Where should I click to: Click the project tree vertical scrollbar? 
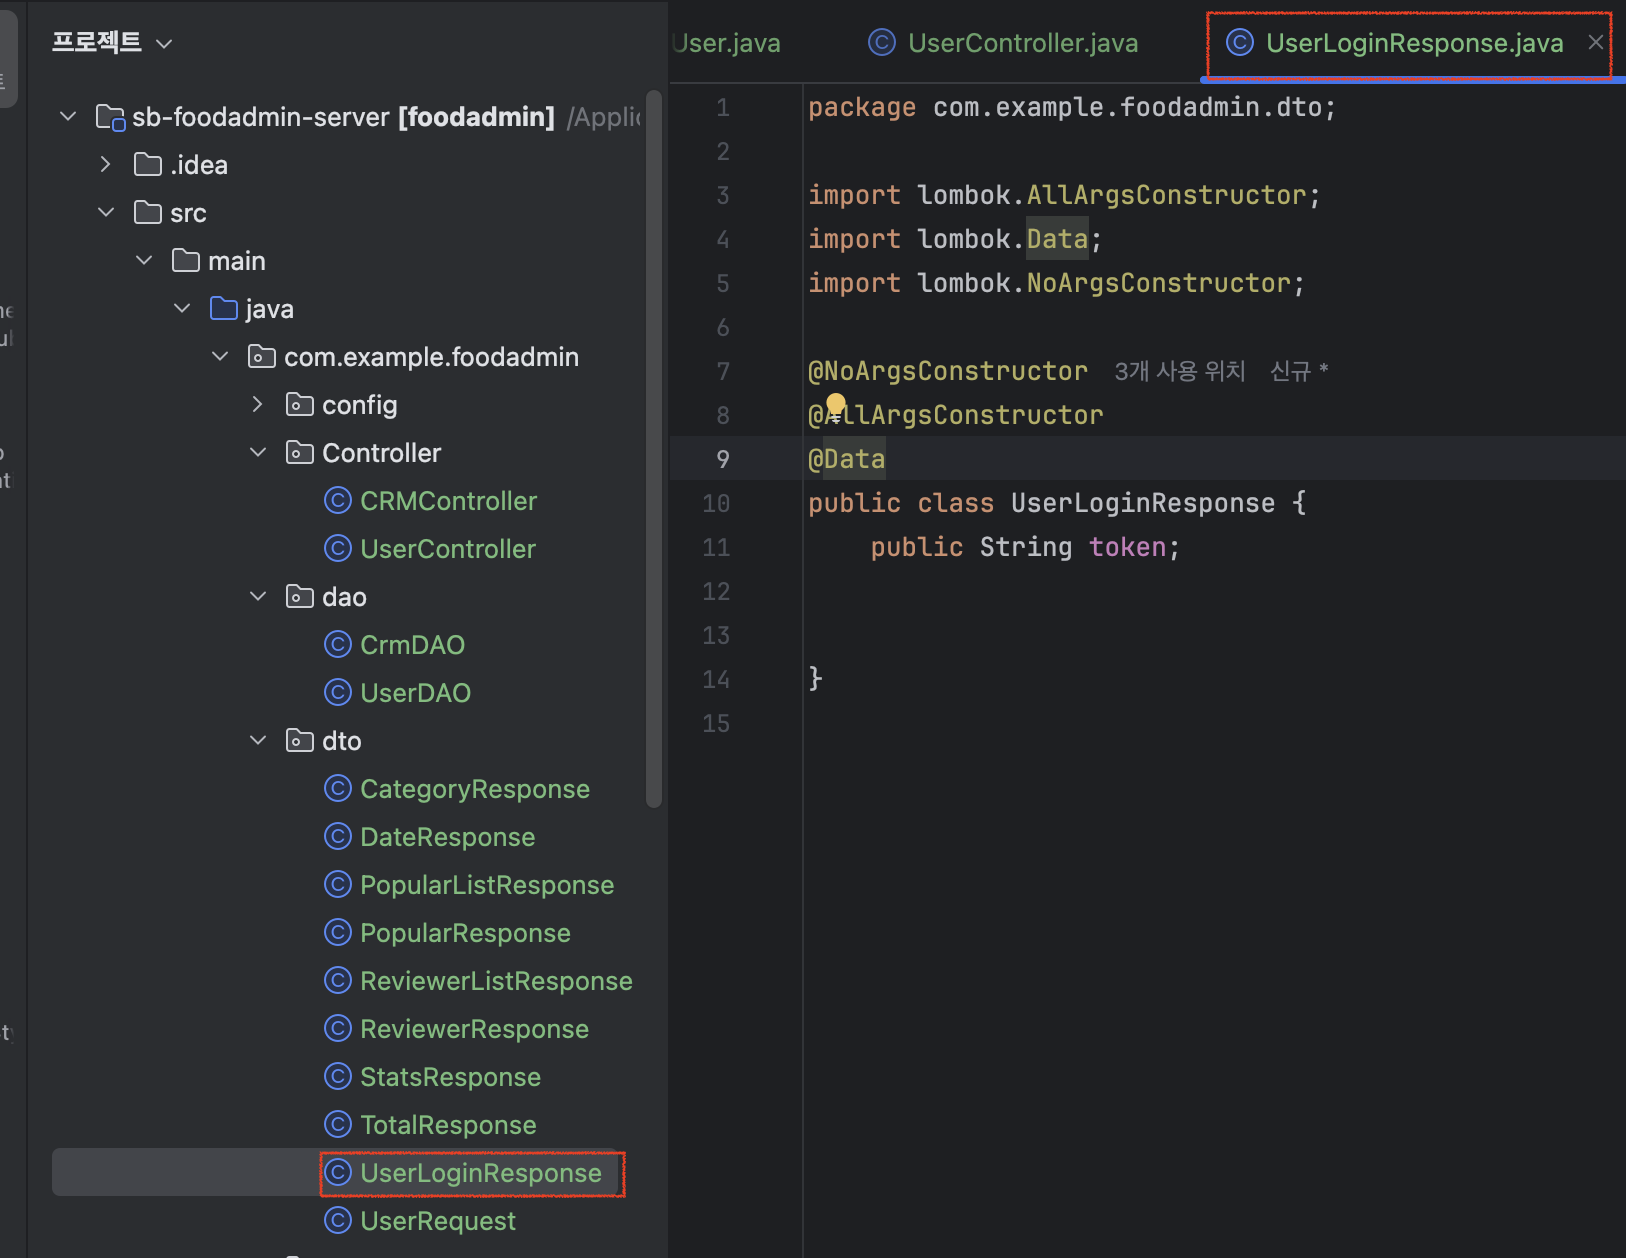coord(654,448)
